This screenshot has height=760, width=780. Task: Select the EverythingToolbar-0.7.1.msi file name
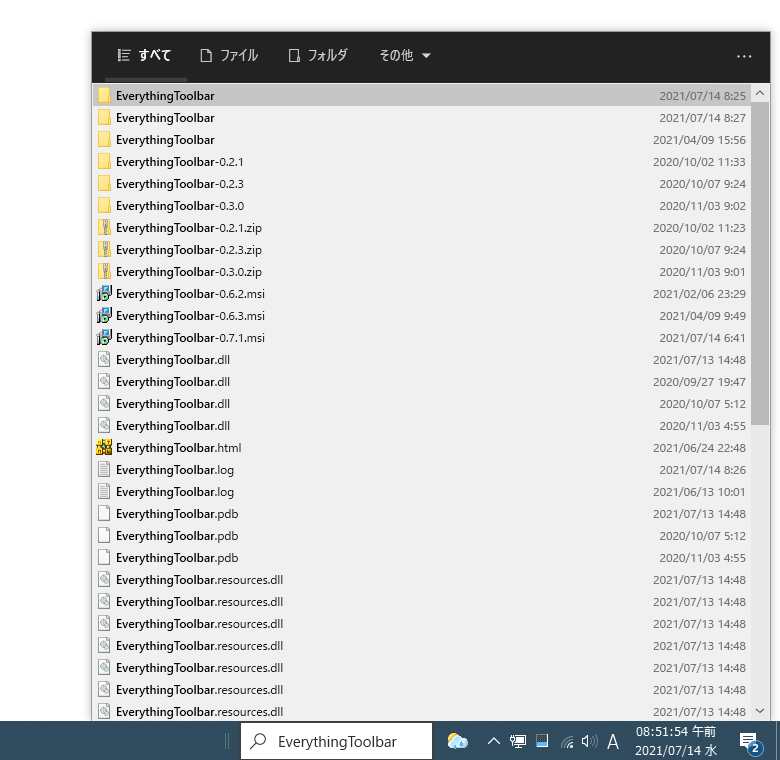(190, 338)
